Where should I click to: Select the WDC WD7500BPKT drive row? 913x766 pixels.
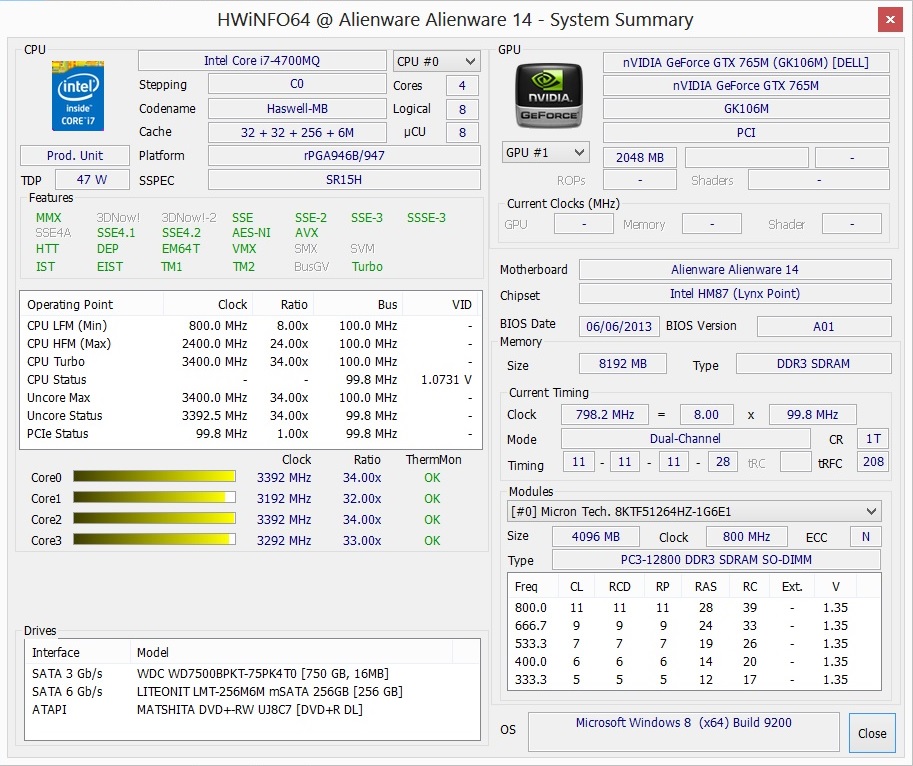pyautogui.click(x=253, y=673)
